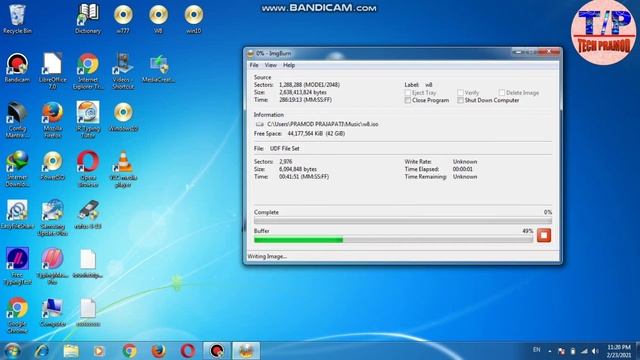Open Windows Explorer folder on taskbar
Screen dimensions: 640x360
click(x=71, y=351)
